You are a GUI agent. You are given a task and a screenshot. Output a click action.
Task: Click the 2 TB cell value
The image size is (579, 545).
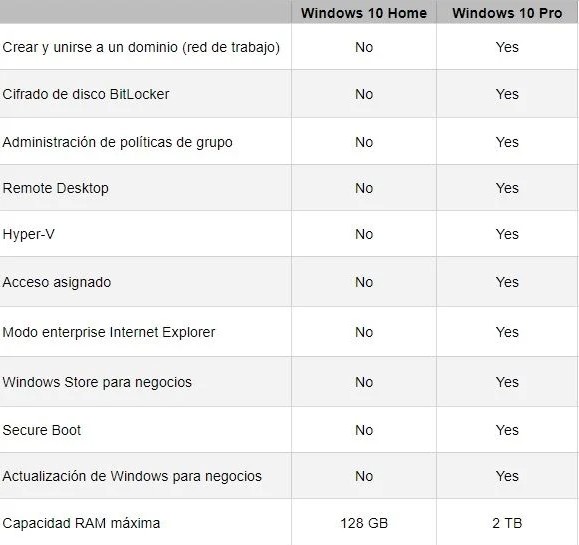[x=507, y=523]
